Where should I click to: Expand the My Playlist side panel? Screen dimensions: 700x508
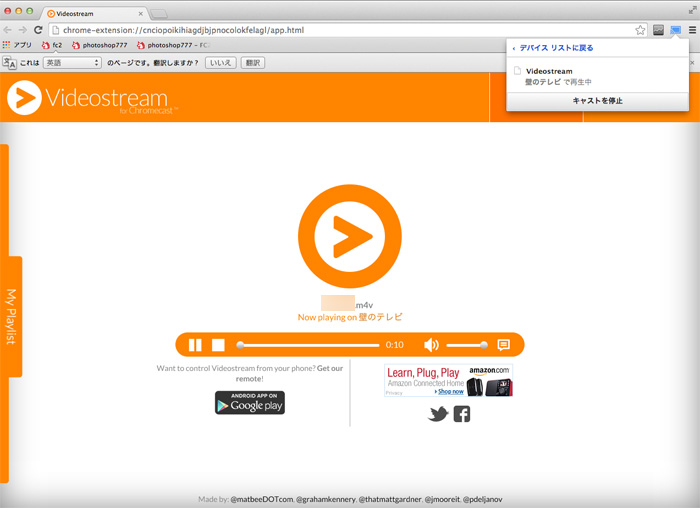[12, 317]
